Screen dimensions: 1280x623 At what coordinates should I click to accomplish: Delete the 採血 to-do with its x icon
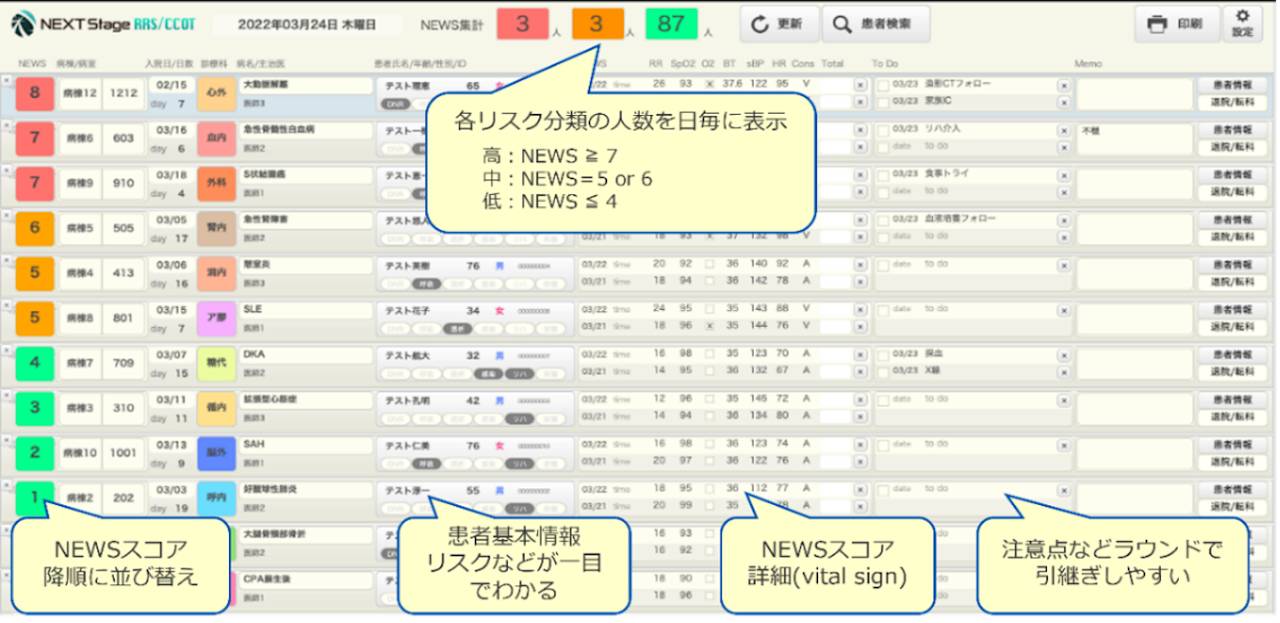point(1063,354)
